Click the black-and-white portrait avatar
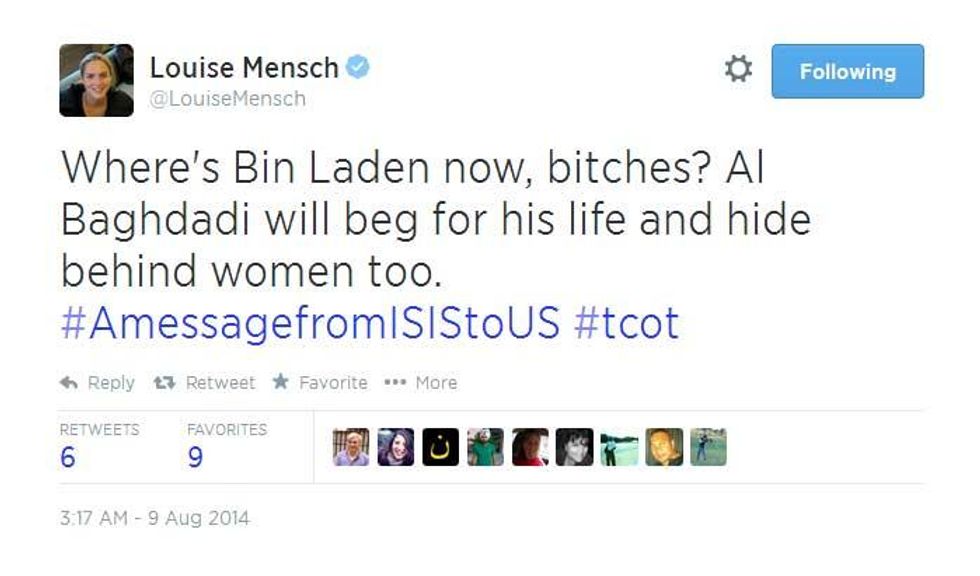The width and height of the screenshot is (980, 576). pos(574,447)
